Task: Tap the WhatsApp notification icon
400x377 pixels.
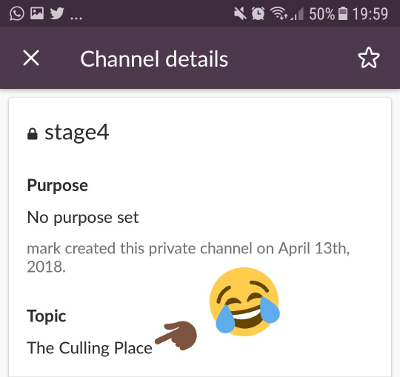Action: 17,14
